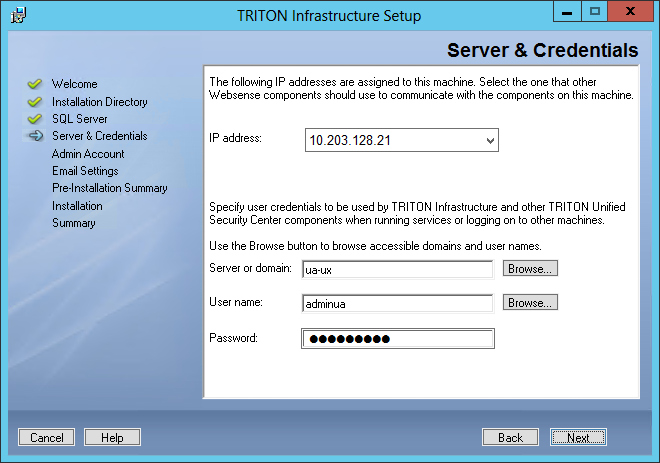This screenshot has width=660, height=463.
Task: Go Back to the SQL Server step
Action: 510,437
